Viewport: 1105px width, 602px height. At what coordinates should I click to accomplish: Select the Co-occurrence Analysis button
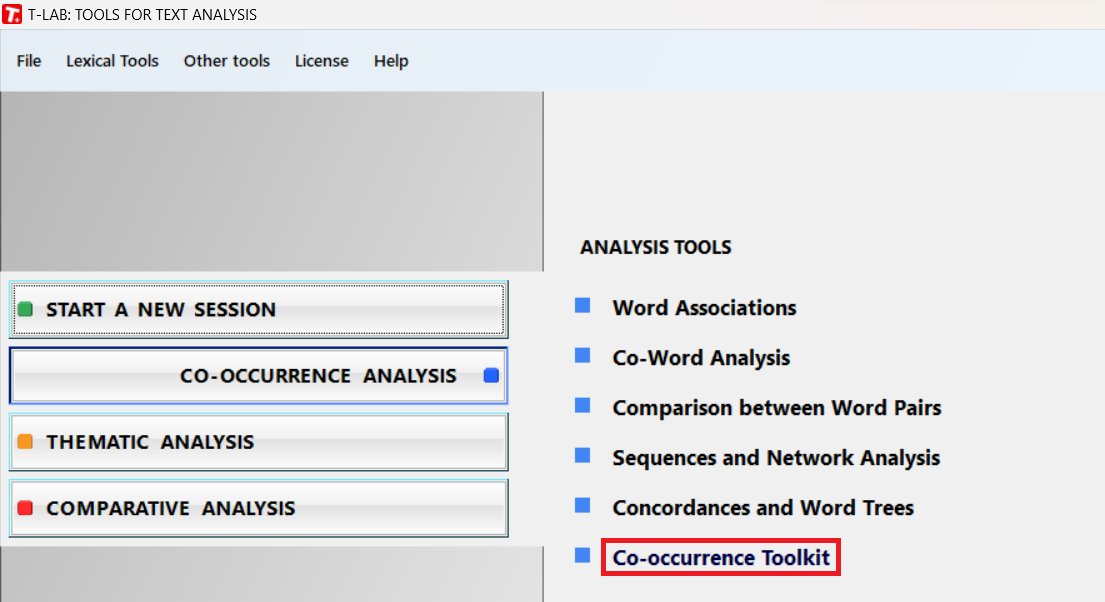(259, 376)
